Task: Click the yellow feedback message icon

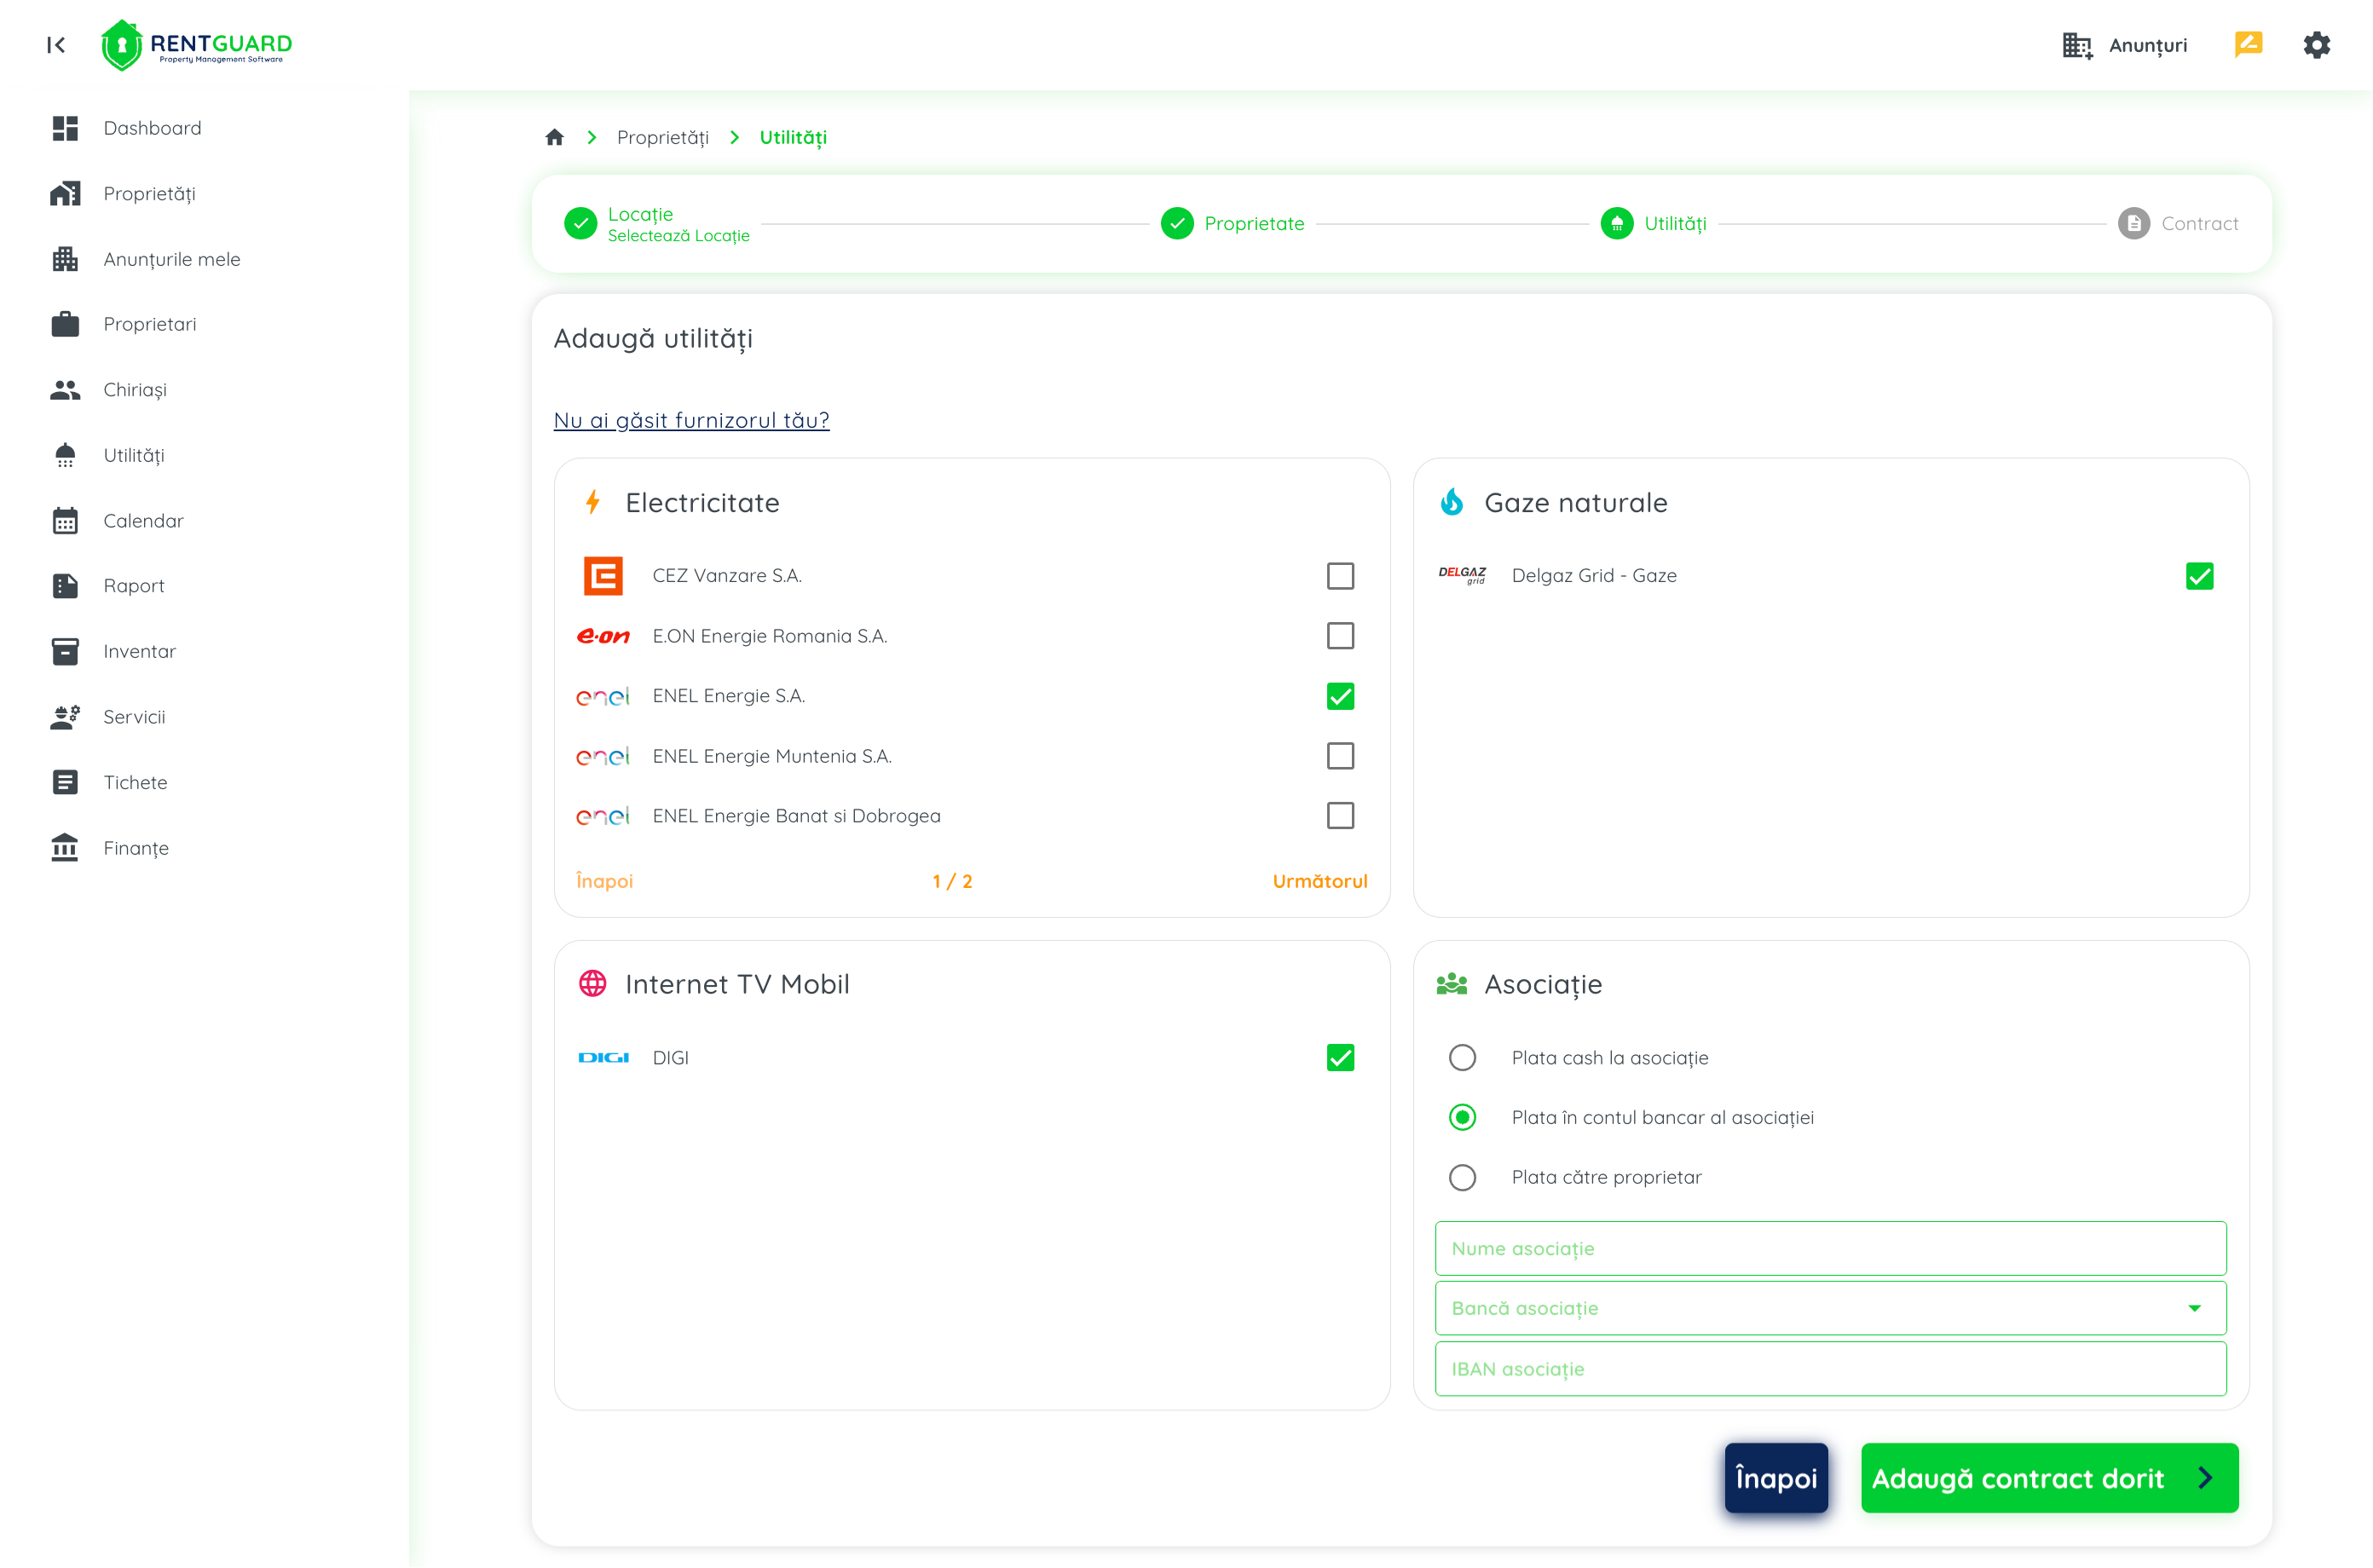Action: click(x=2248, y=44)
